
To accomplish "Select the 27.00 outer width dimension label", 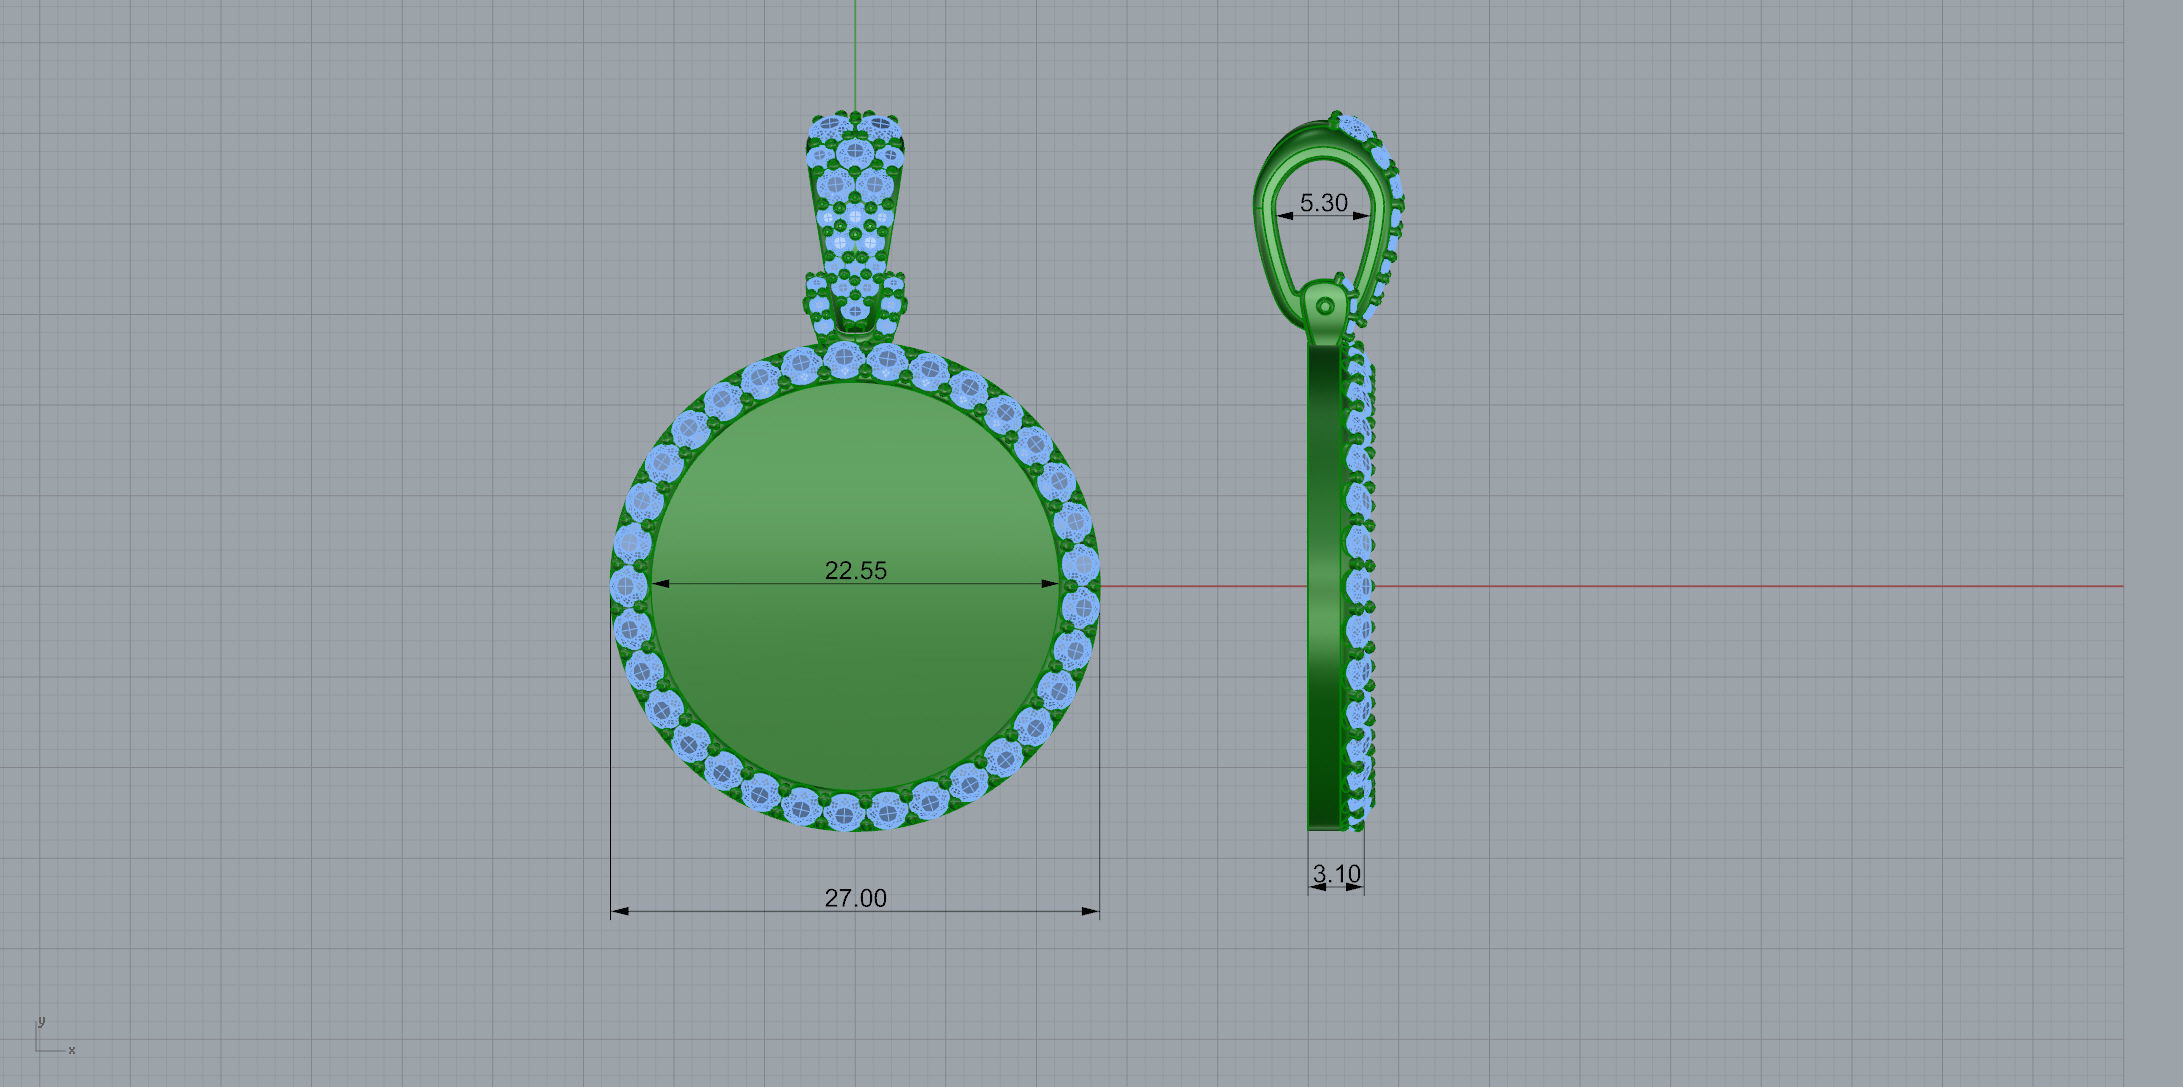I will coord(855,898).
